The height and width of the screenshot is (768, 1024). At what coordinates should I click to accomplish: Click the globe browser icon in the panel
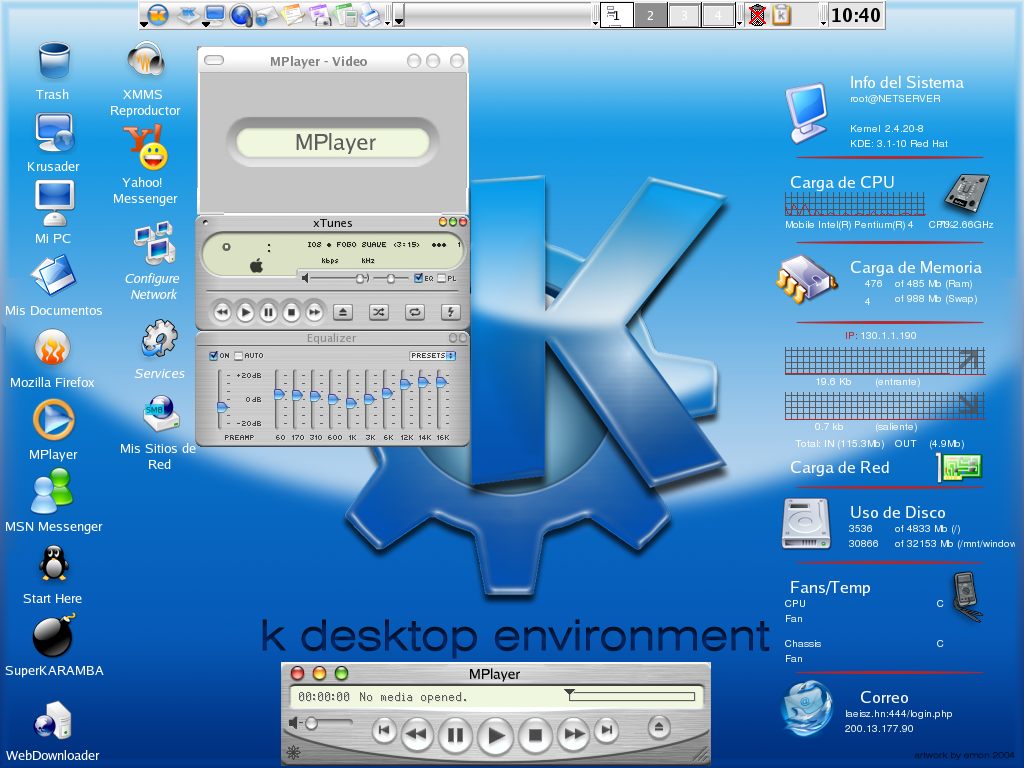click(241, 14)
